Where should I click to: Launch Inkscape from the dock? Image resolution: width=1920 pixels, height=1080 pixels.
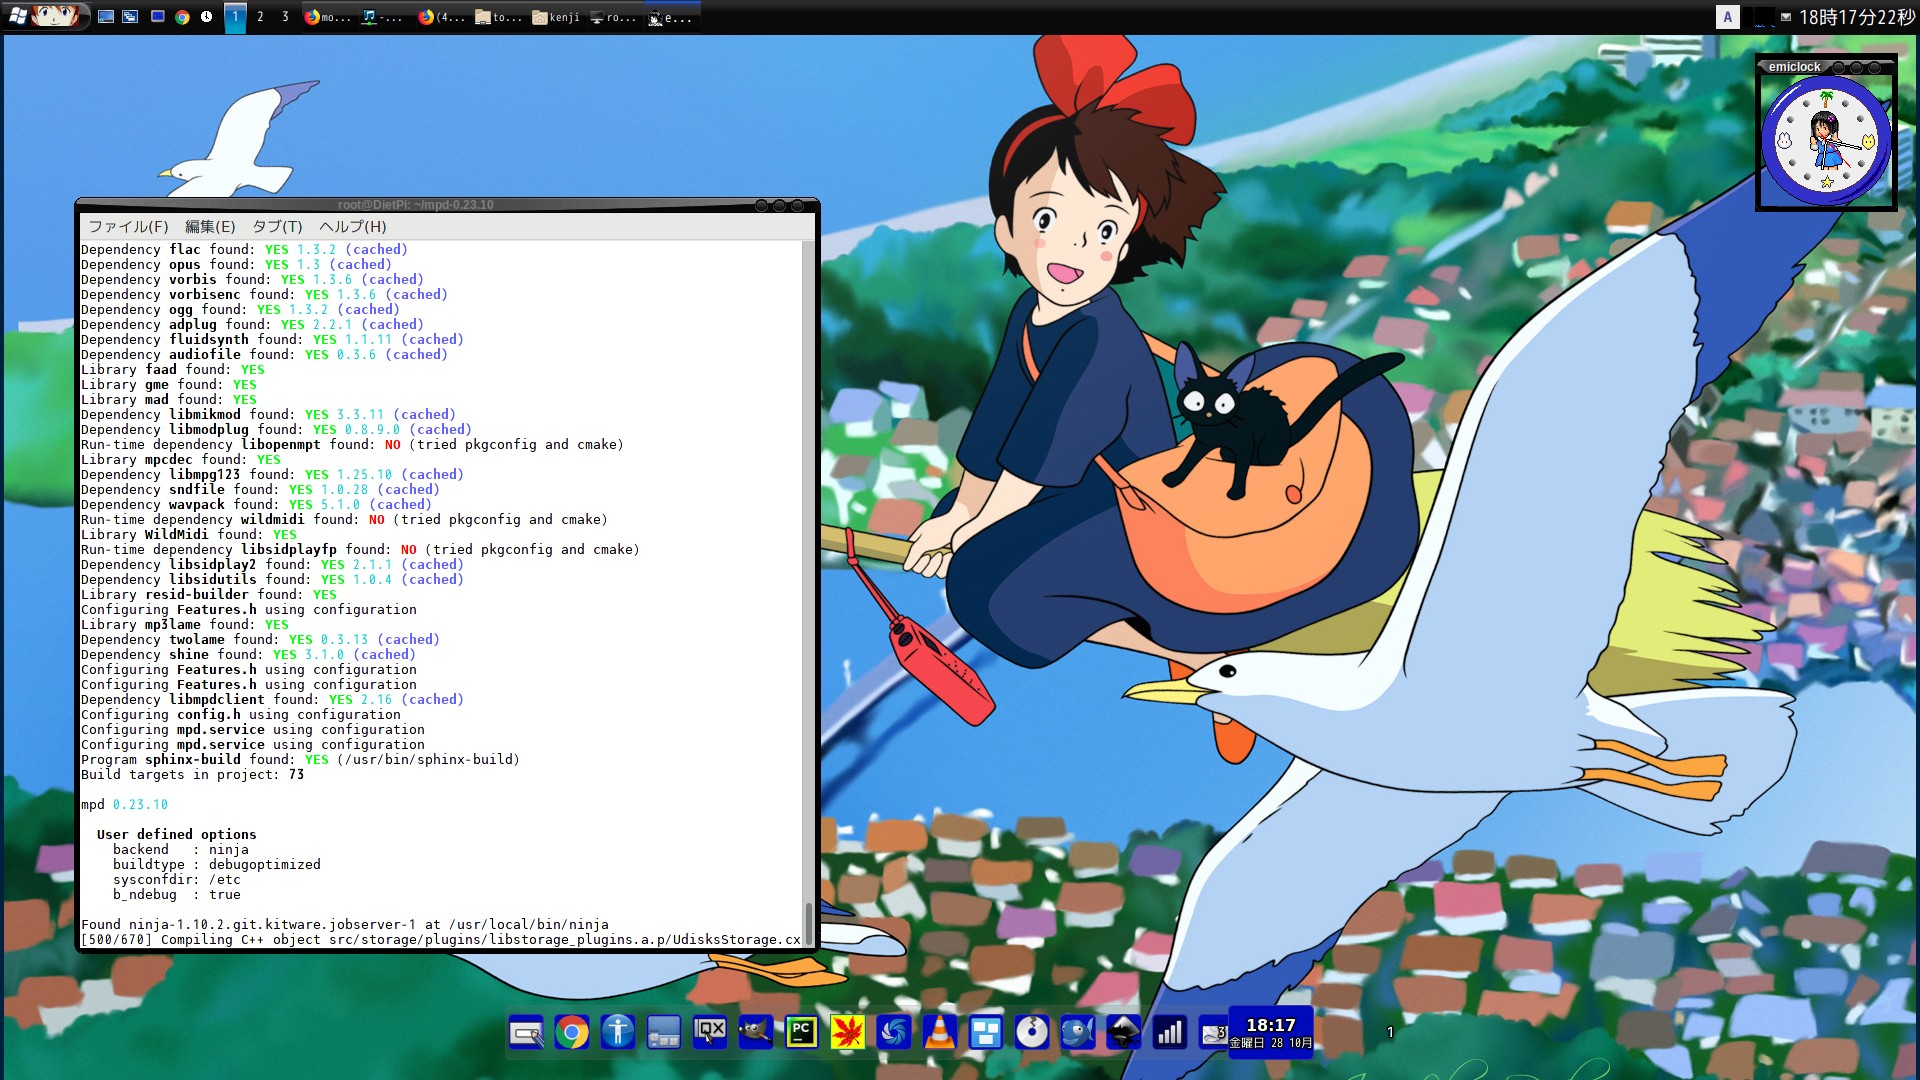1123,1032
